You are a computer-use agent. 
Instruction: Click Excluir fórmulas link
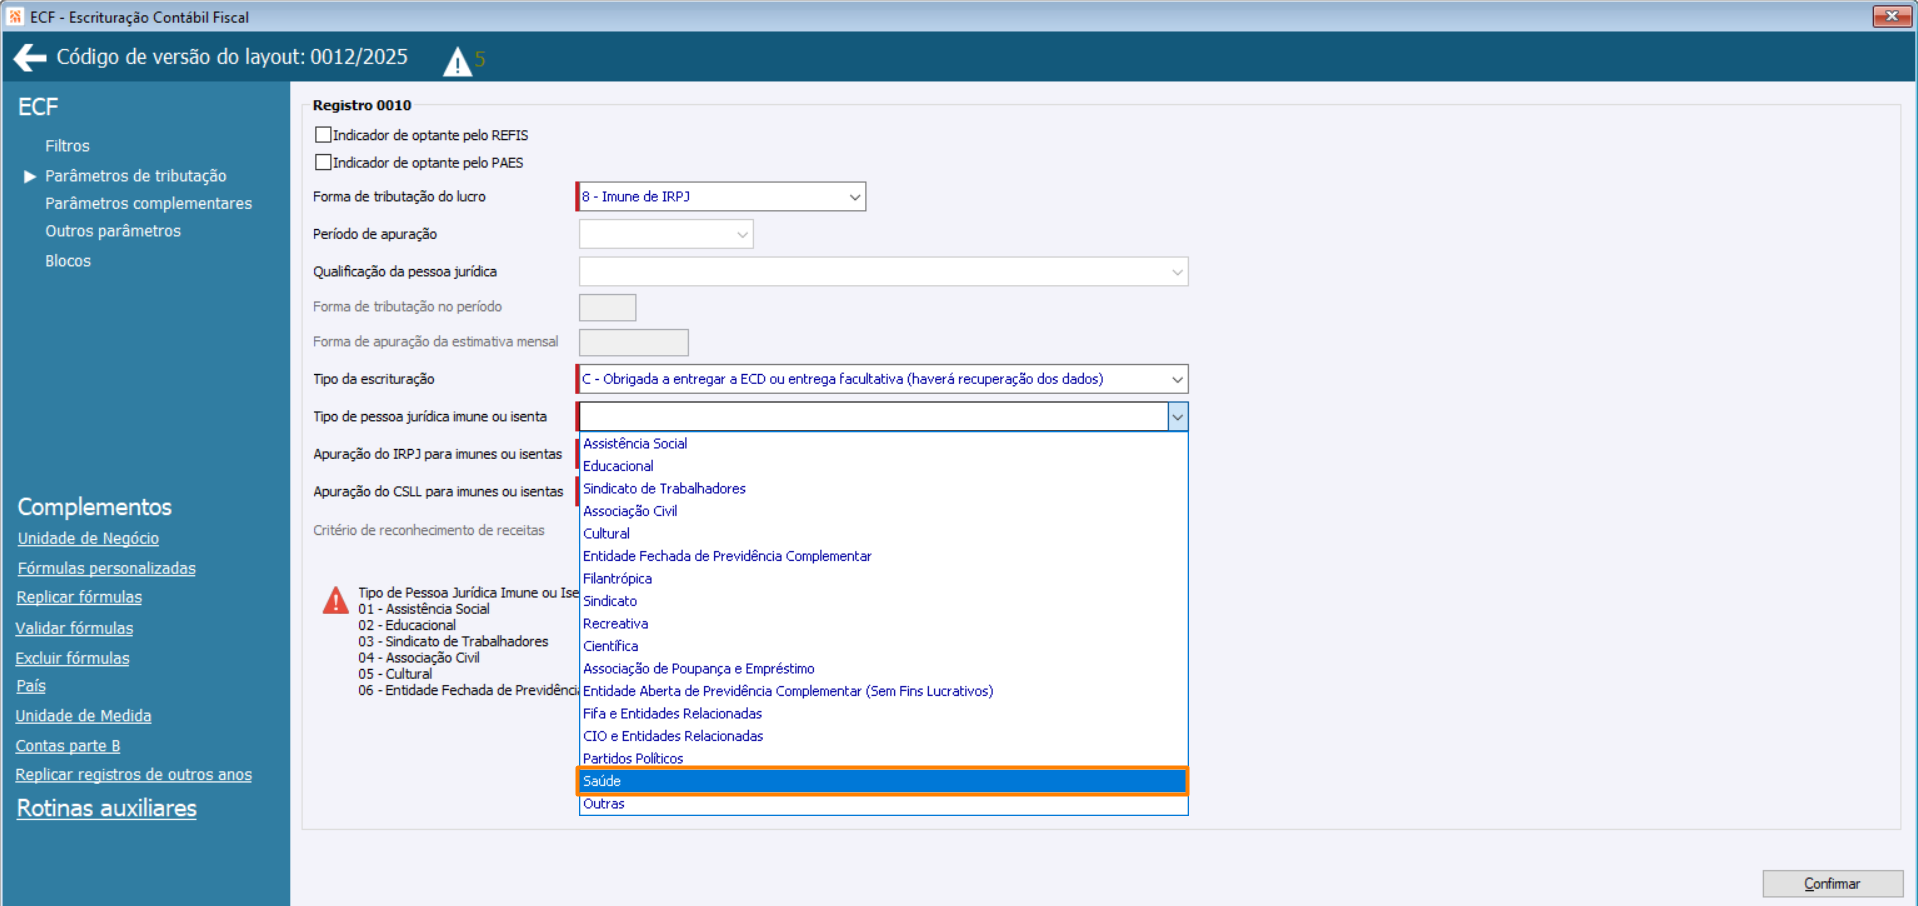(72, 658)
